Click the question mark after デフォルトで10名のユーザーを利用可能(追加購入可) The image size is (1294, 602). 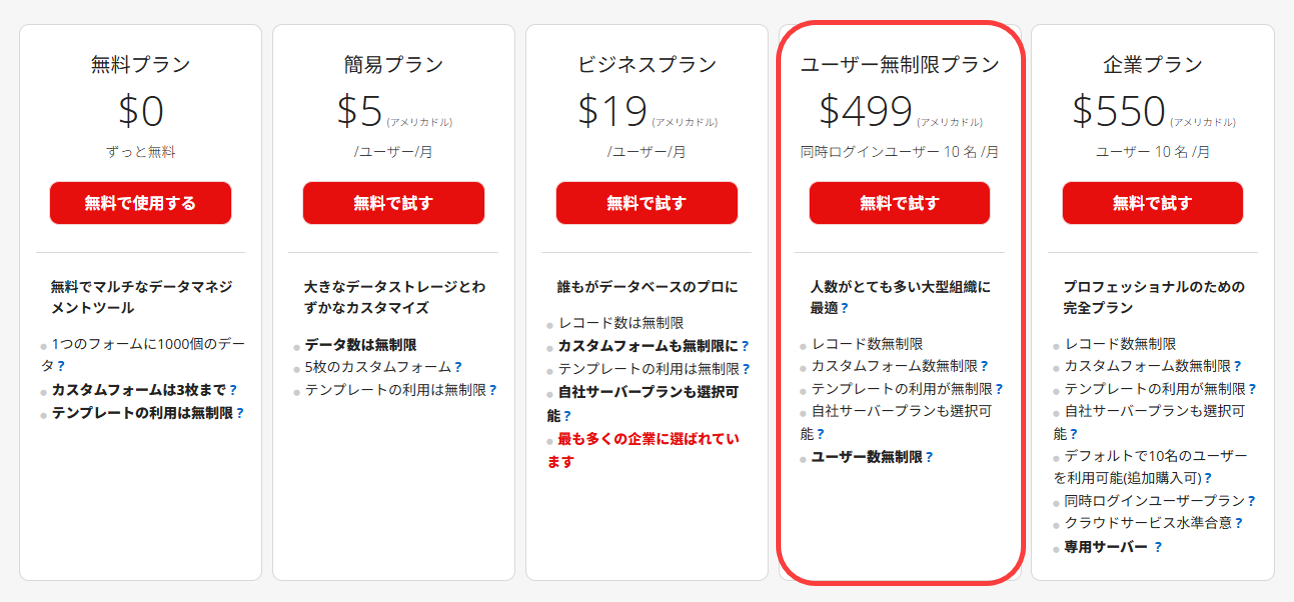pyautogui.click(x=1208, y=478)
